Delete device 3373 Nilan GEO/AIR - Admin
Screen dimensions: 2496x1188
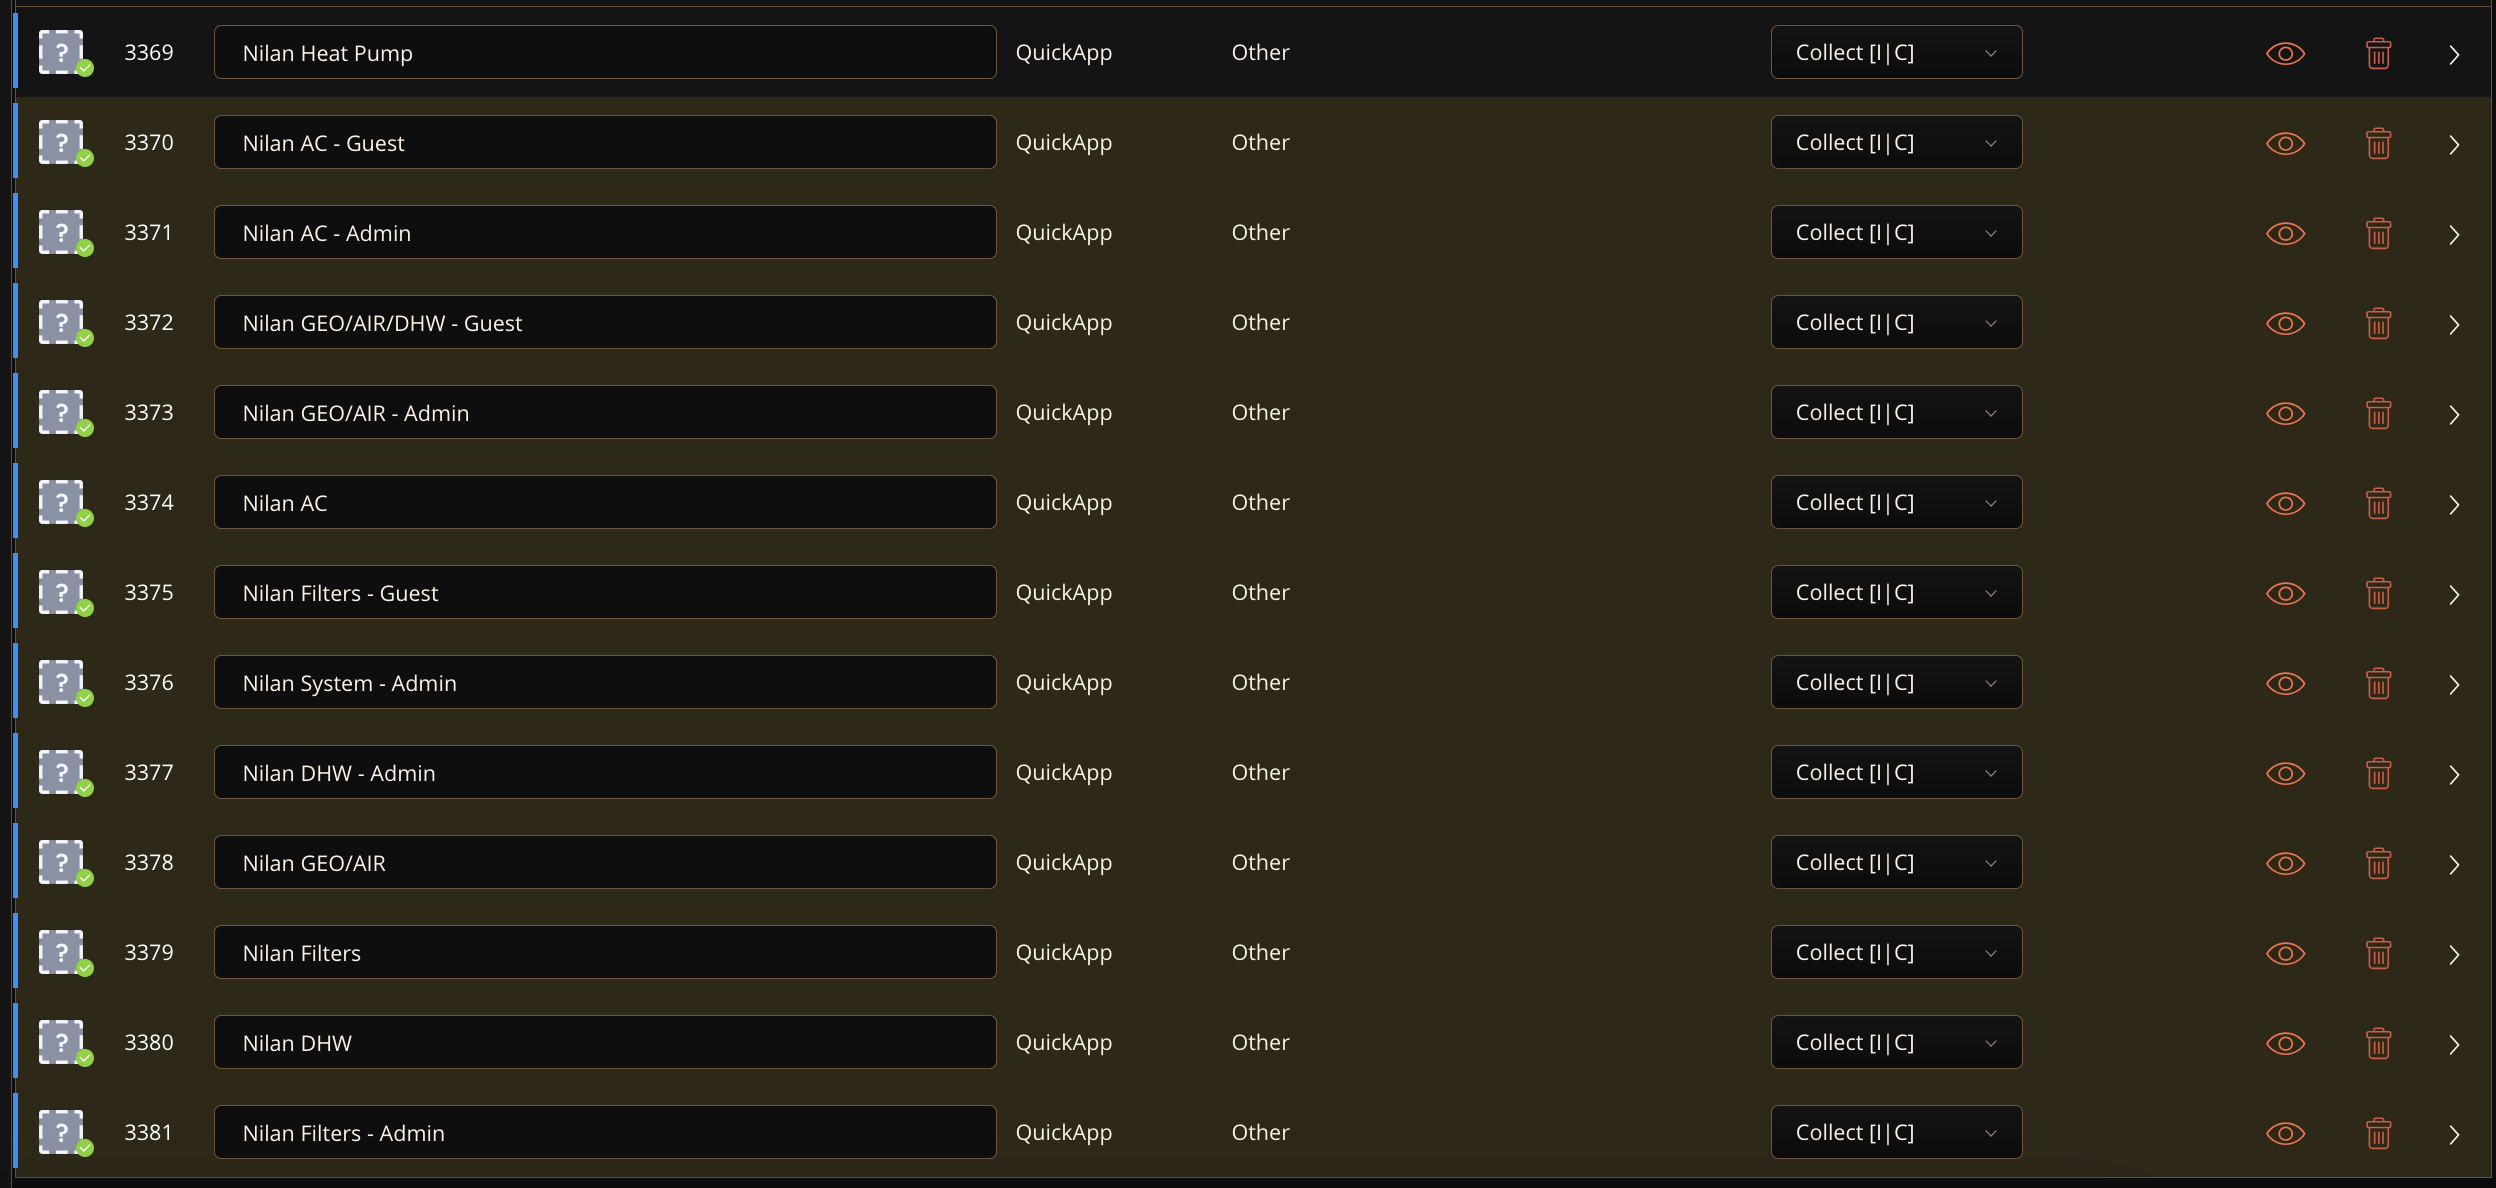point(2378,413)
